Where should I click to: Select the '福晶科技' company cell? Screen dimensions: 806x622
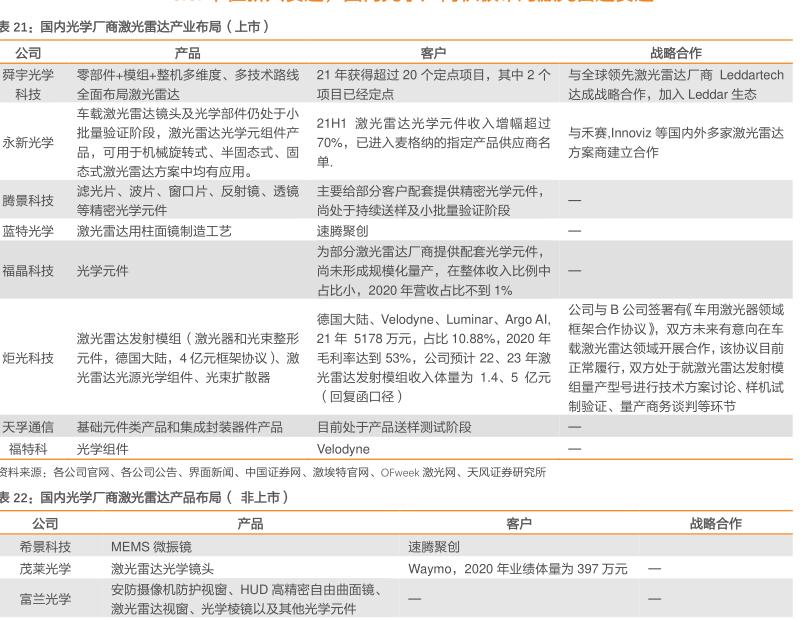(x=28, y=271)
